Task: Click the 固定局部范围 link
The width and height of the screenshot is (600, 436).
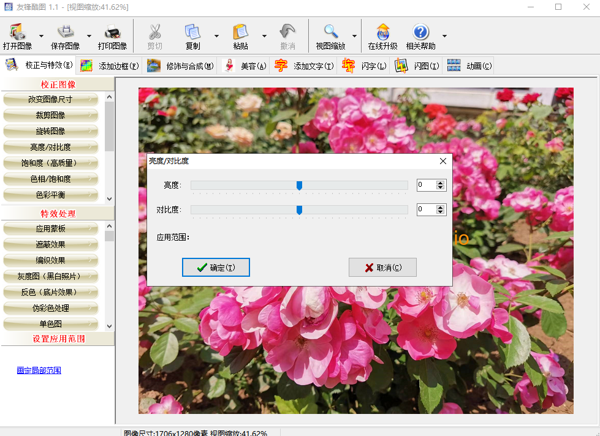Action: 39,370
